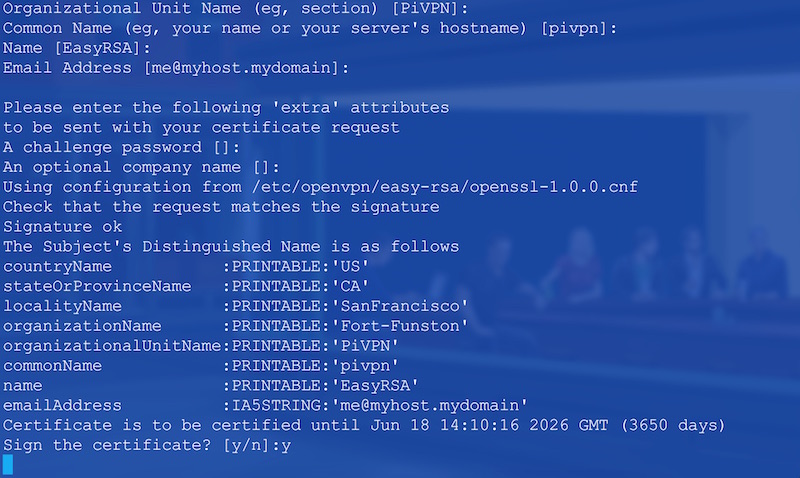Click the 'Name [EasyRSA]:' prompt
Viewport: 800px width, 478px height.
pyautogui.click(x=77, y=47)
